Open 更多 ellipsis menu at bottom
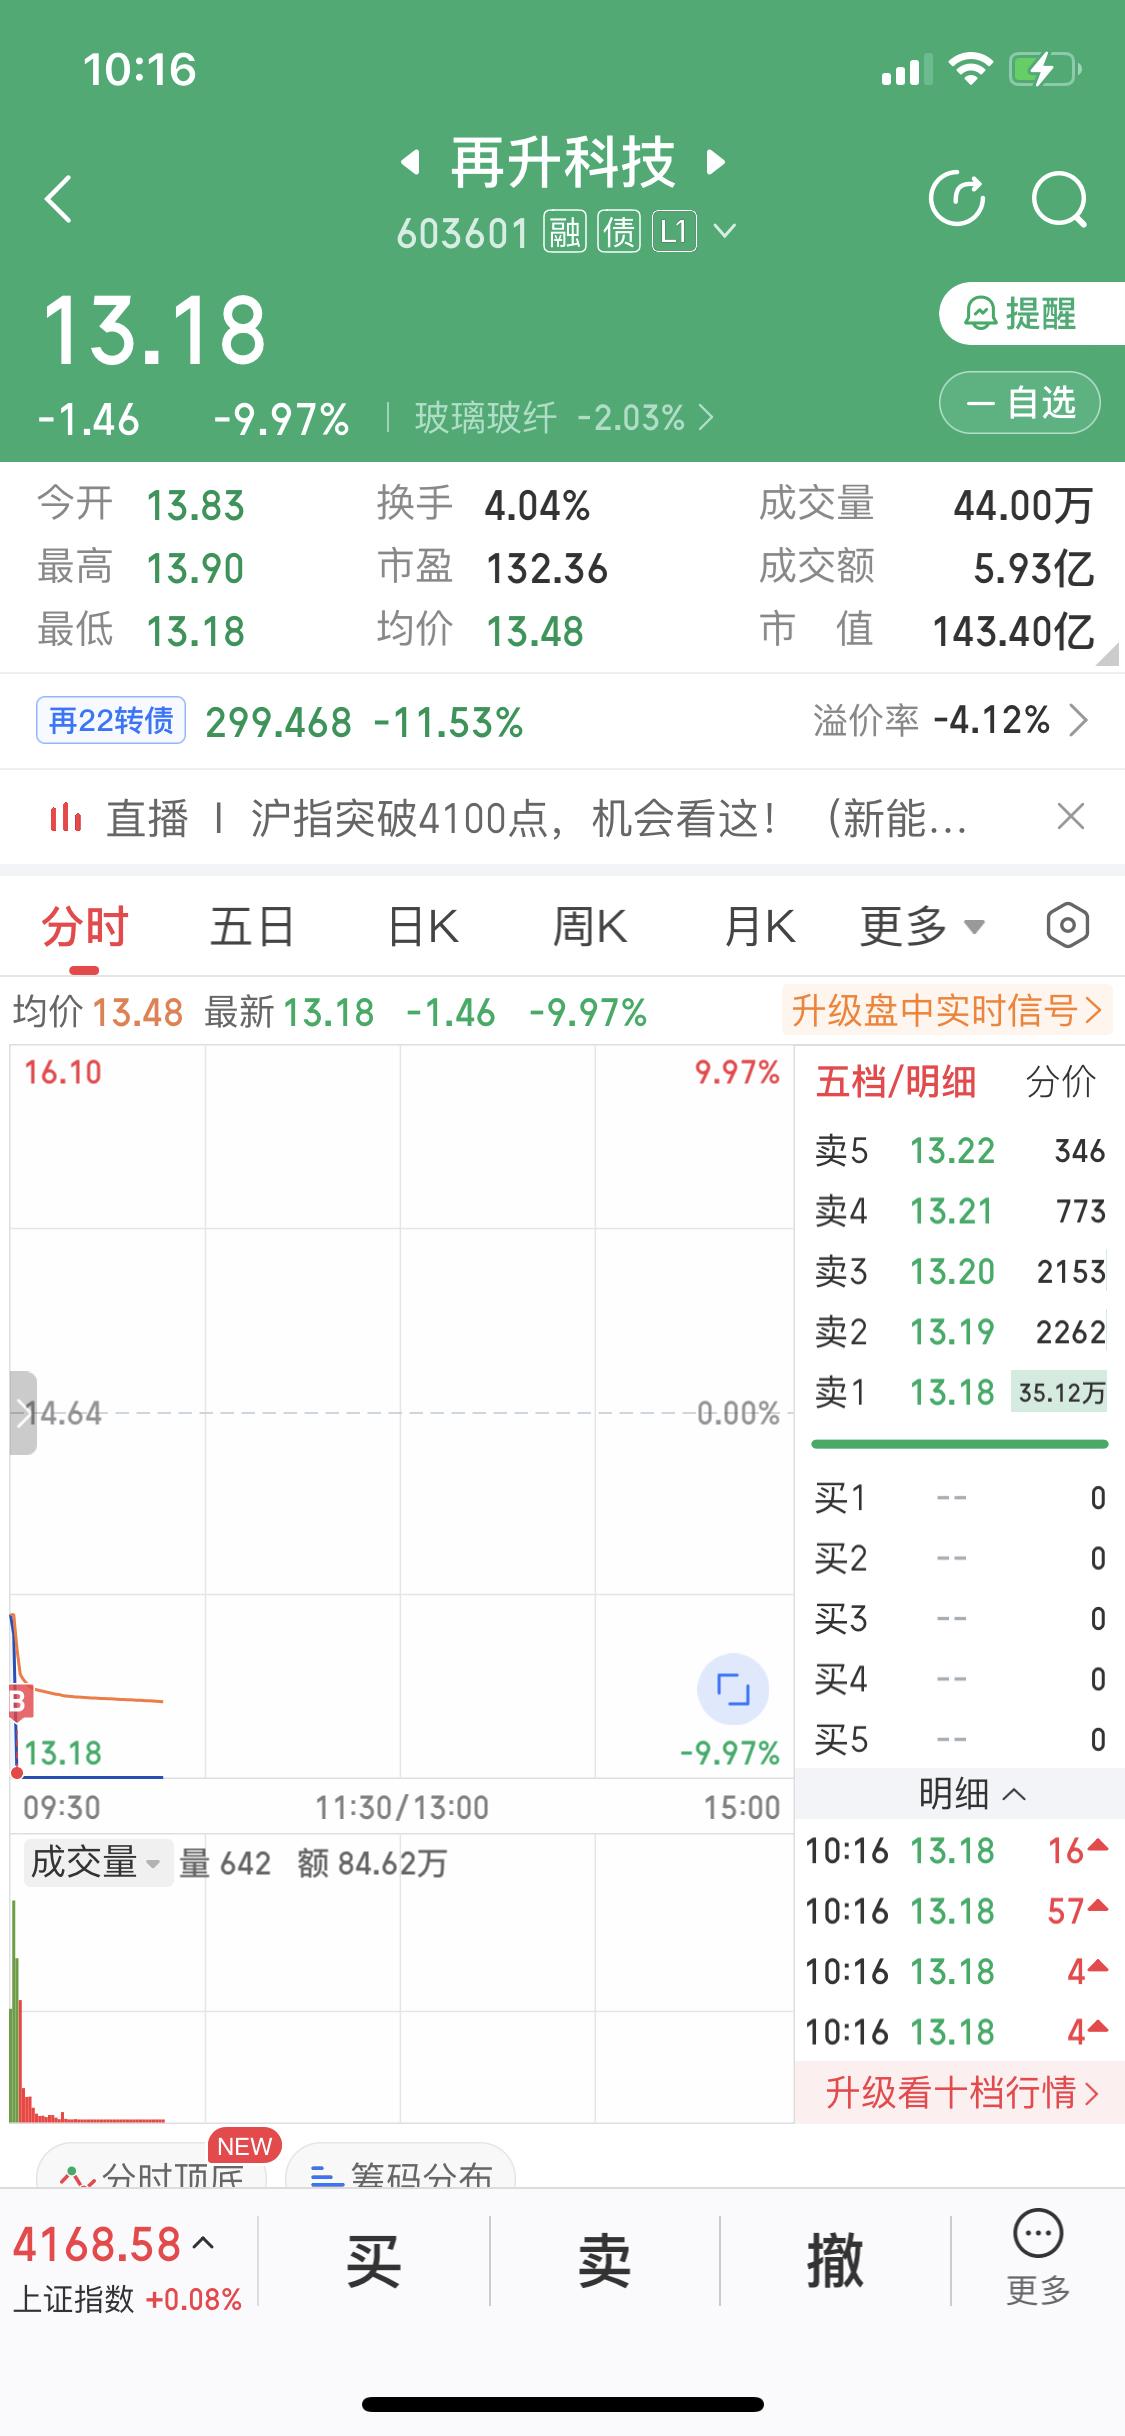 click(x=1038, y=2256)
